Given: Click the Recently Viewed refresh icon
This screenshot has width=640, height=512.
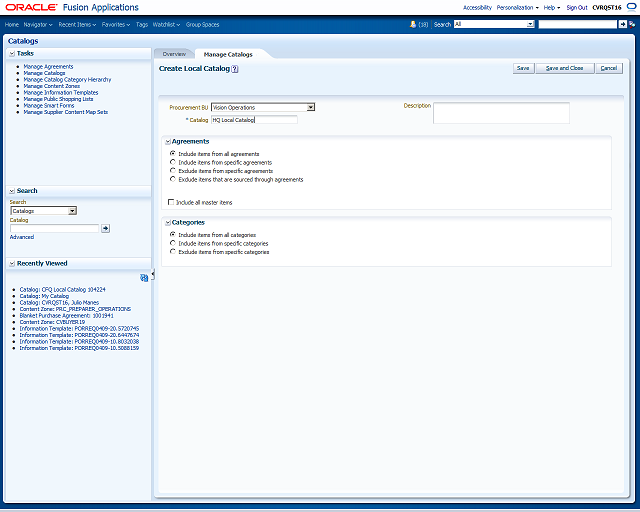Looking at the screenshot, I should (x=144, y=278).
